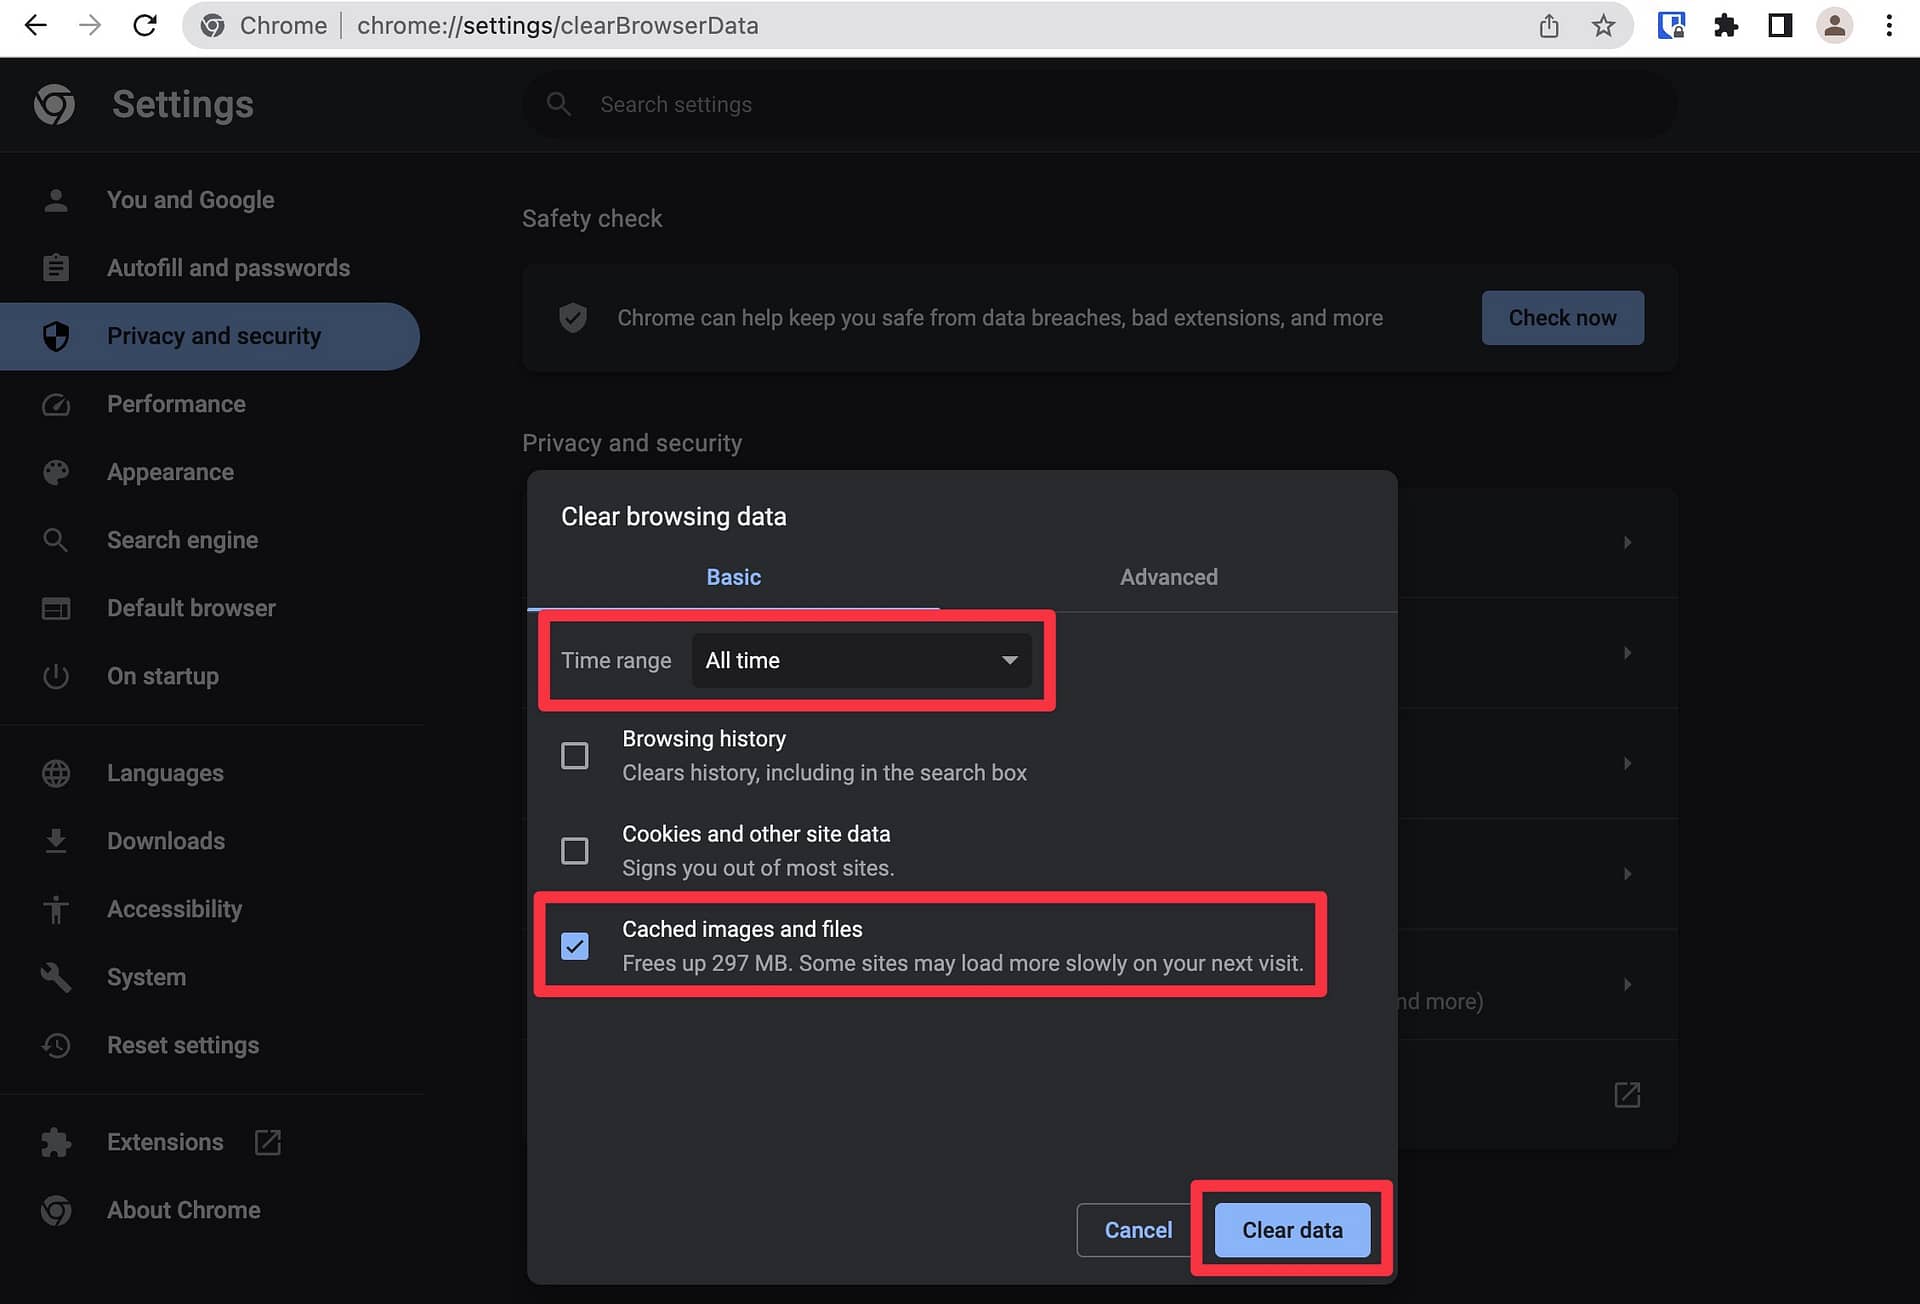Screen dimensions: 1920x1304
Task: Click the You and Google profile icon
Action: click(x=54, y=199)
